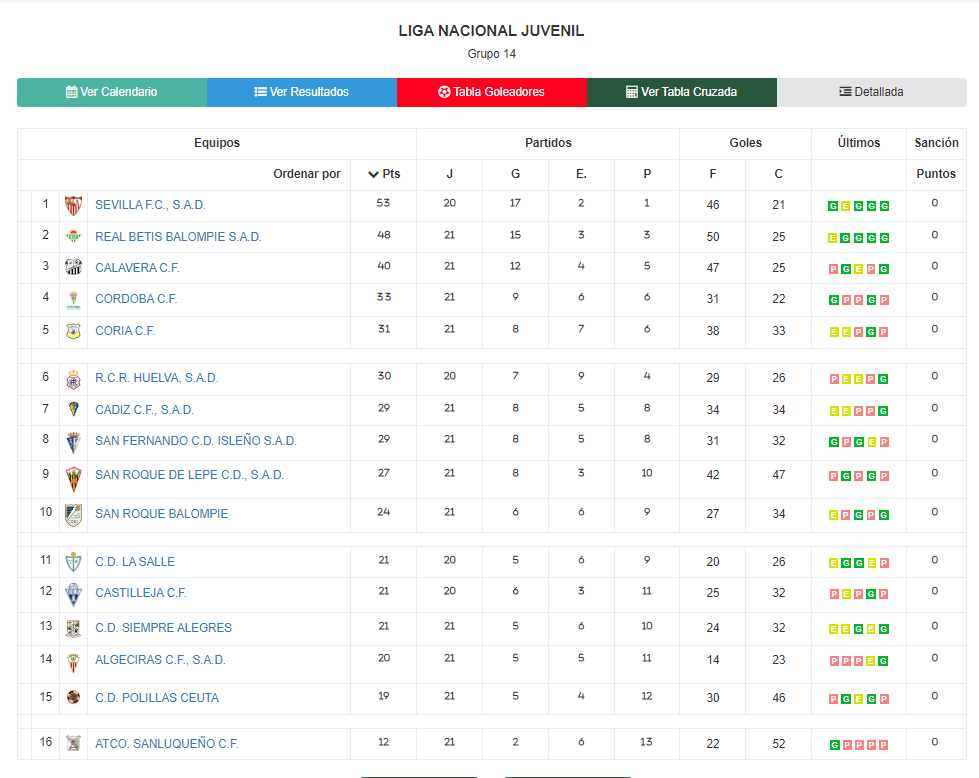Open C.D. LA SALLE team link
979x778 pixels.
click(x=135, y=562)
